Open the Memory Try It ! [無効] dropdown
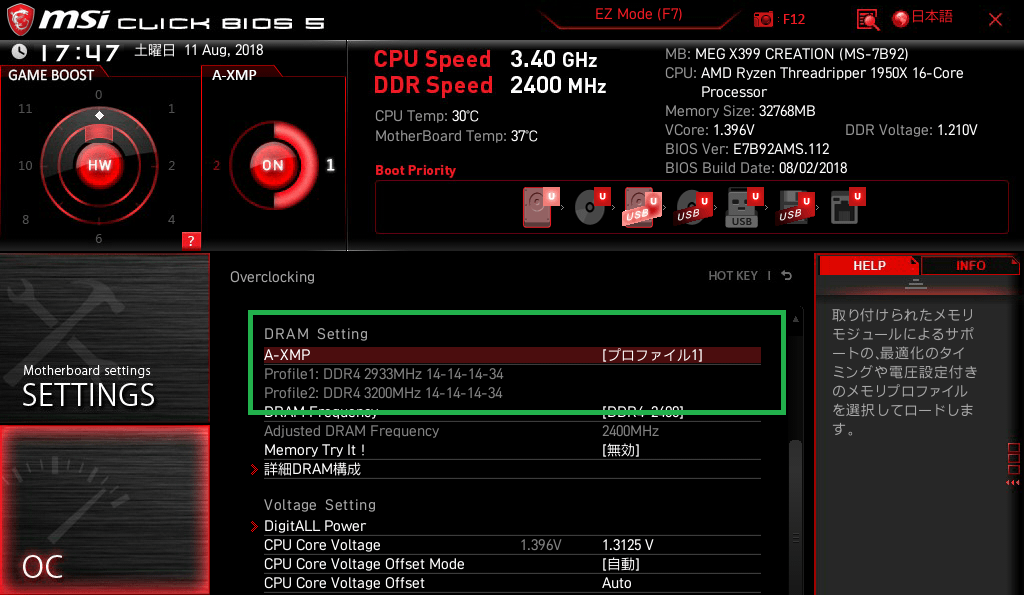Viewport: 1024px width, 595px height. (x=620, y=450)
